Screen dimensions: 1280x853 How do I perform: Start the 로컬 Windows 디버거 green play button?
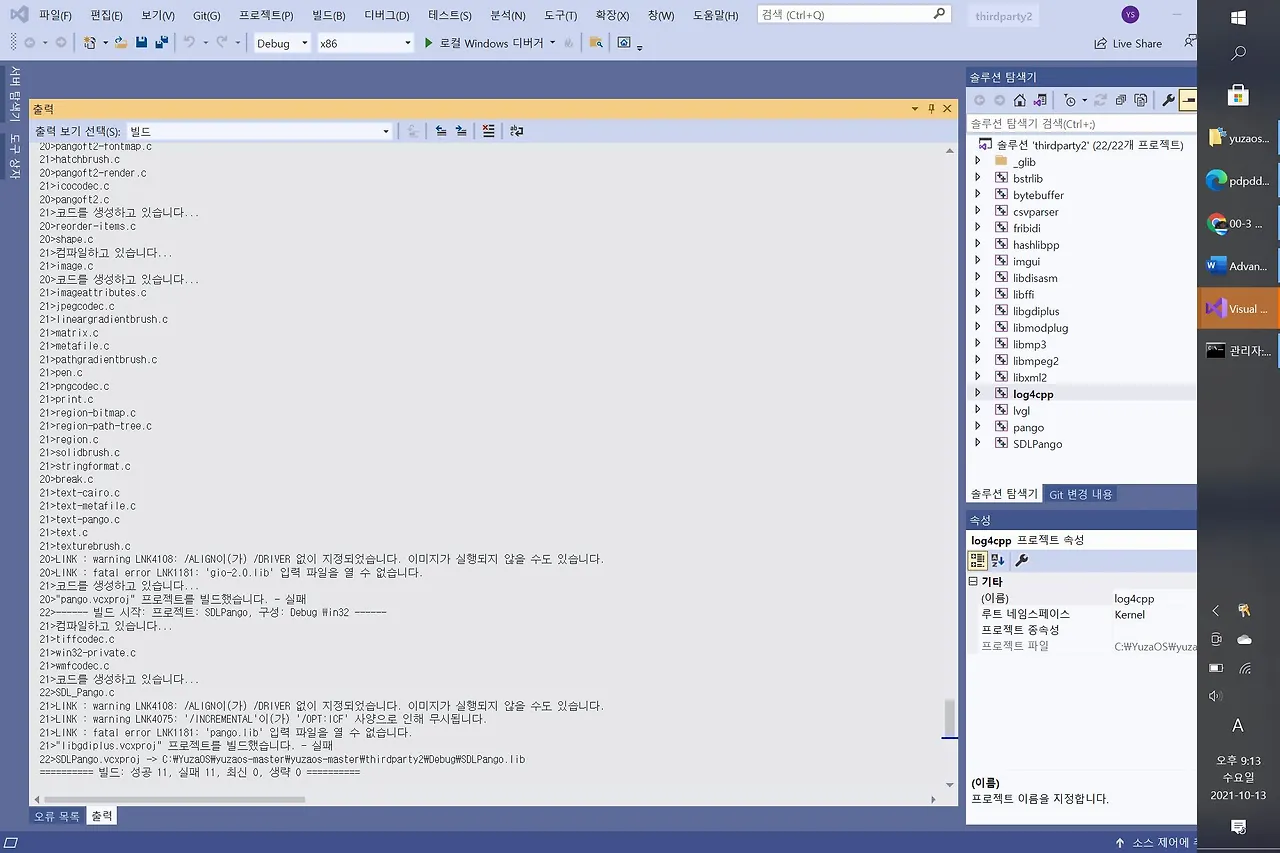tap(429, 43)
